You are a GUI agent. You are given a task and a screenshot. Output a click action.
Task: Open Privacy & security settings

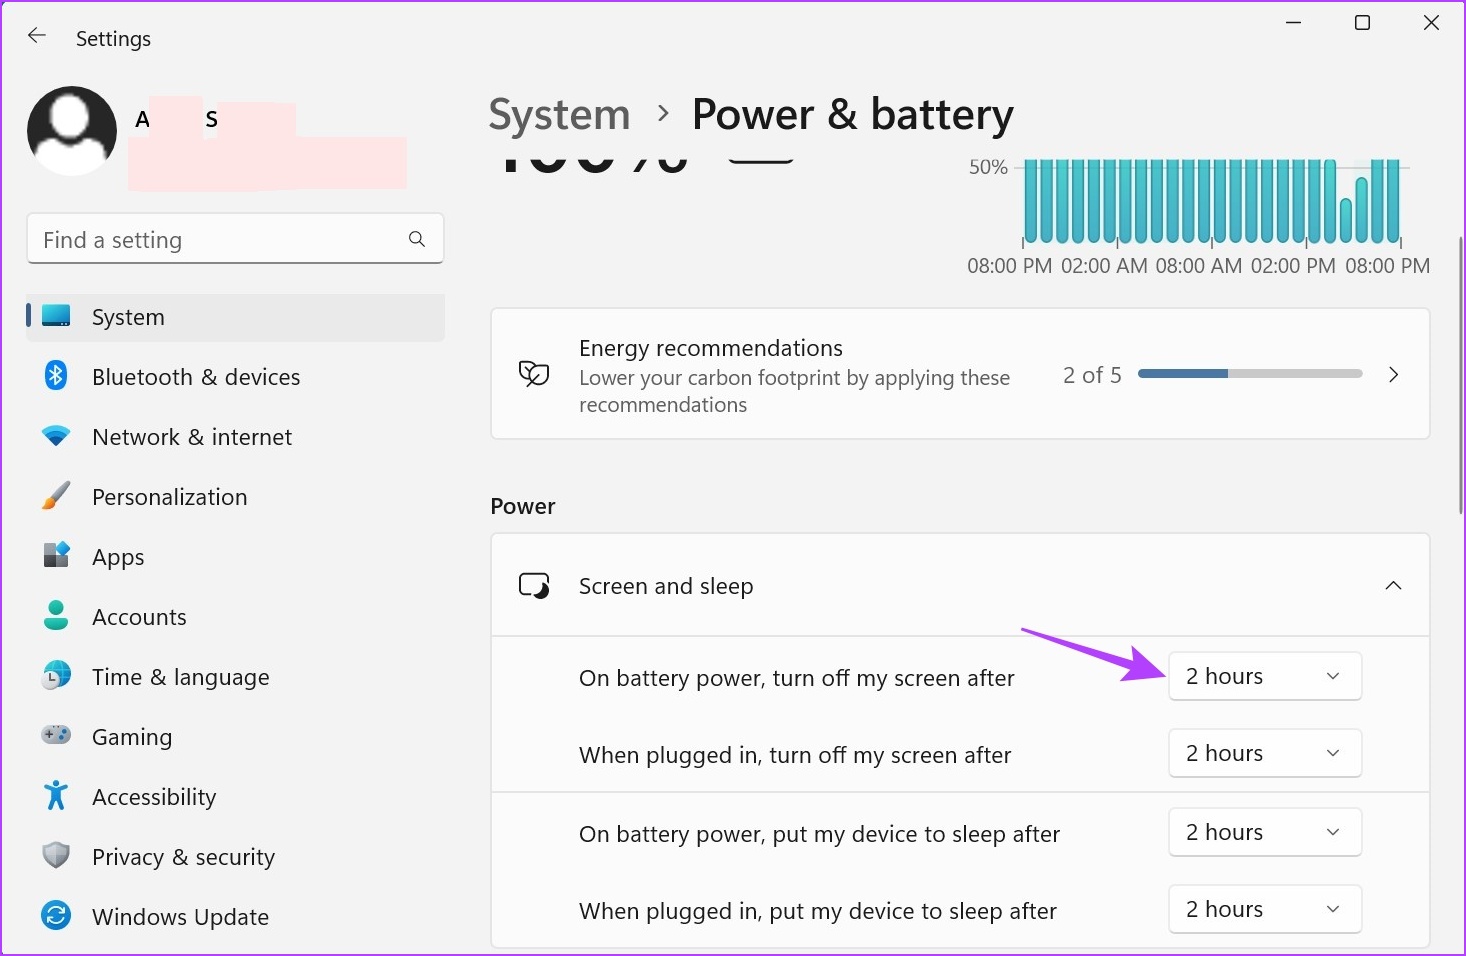(x=235, y=857)
